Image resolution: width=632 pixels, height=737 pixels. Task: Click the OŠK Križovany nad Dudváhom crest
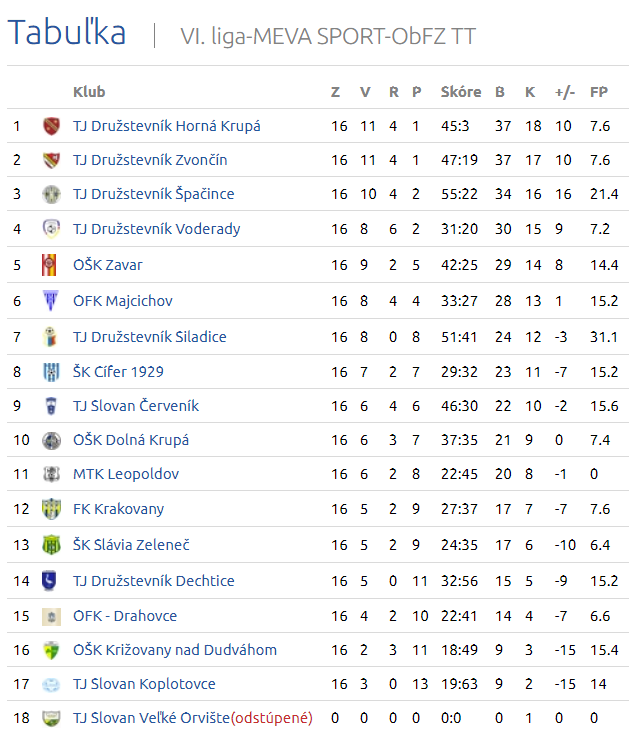point(51,650)
